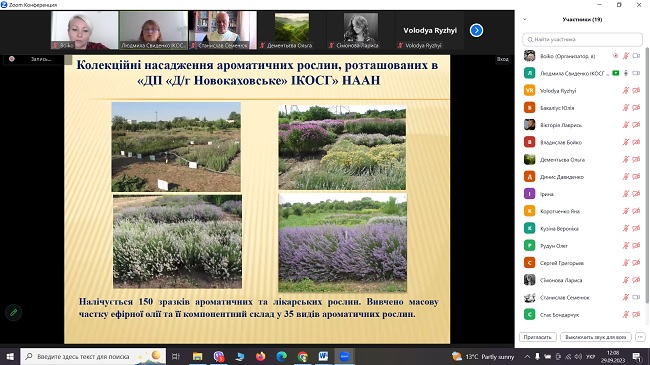
Task: Select Людмила Свиденко video thumbnail
Action: pos(153,30)
